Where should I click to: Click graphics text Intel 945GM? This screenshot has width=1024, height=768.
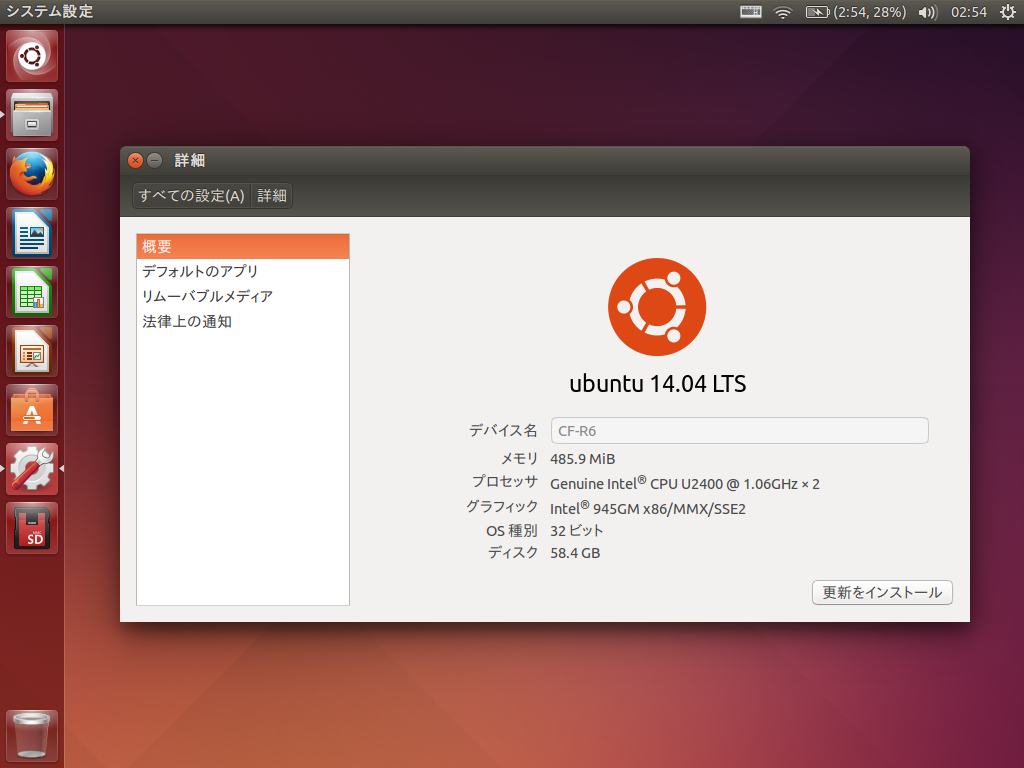coord(648,508)
